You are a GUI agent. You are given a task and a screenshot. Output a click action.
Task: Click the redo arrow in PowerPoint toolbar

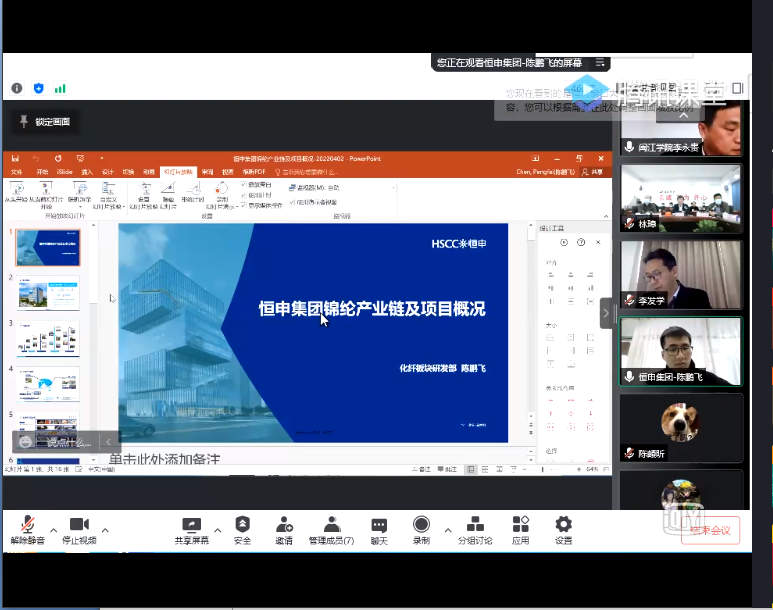(58, 158)
